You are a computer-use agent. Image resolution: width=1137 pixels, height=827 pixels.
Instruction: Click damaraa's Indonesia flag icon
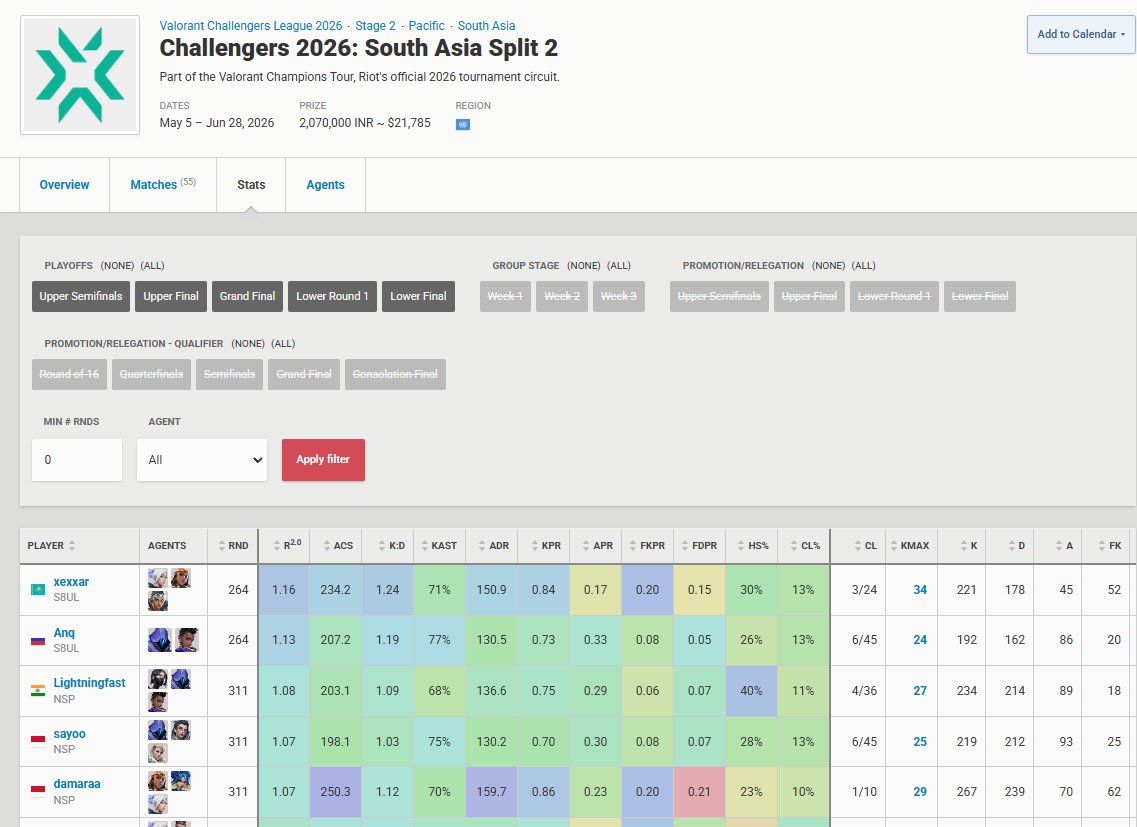click(x=38, y=791)
